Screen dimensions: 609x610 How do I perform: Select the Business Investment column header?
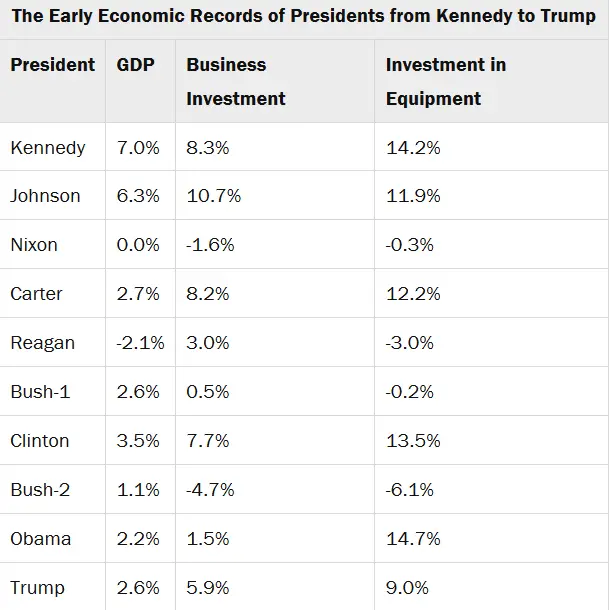point(236,81)
